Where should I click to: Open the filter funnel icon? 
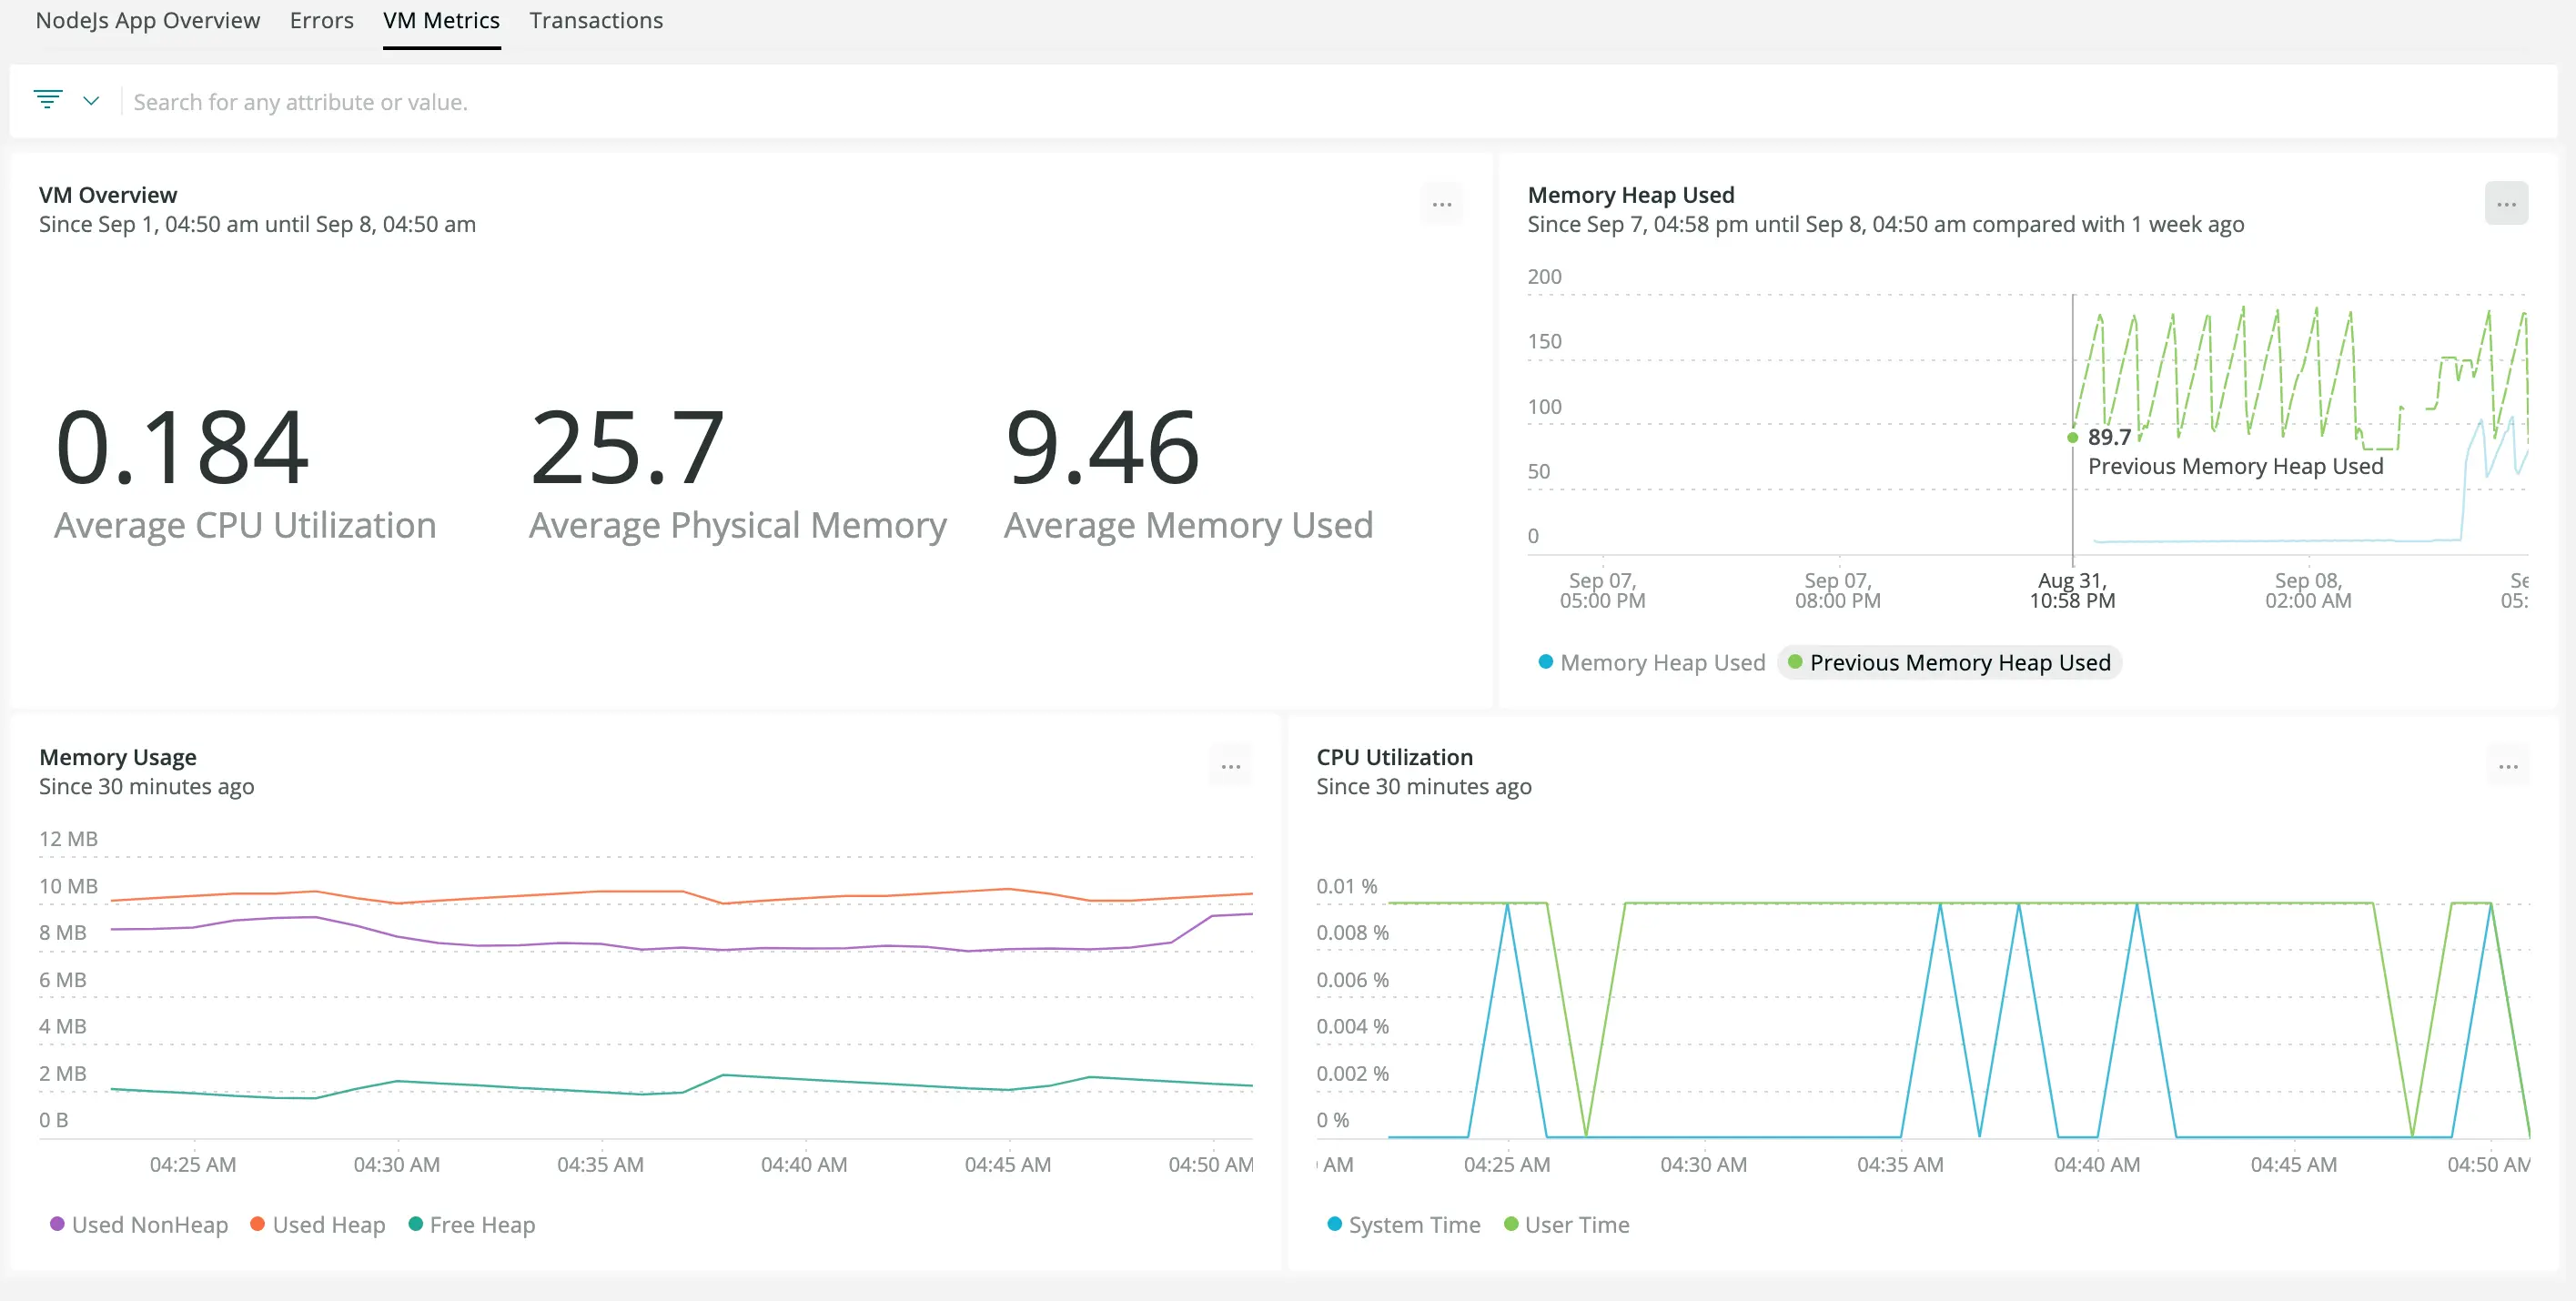click(48, 100)
